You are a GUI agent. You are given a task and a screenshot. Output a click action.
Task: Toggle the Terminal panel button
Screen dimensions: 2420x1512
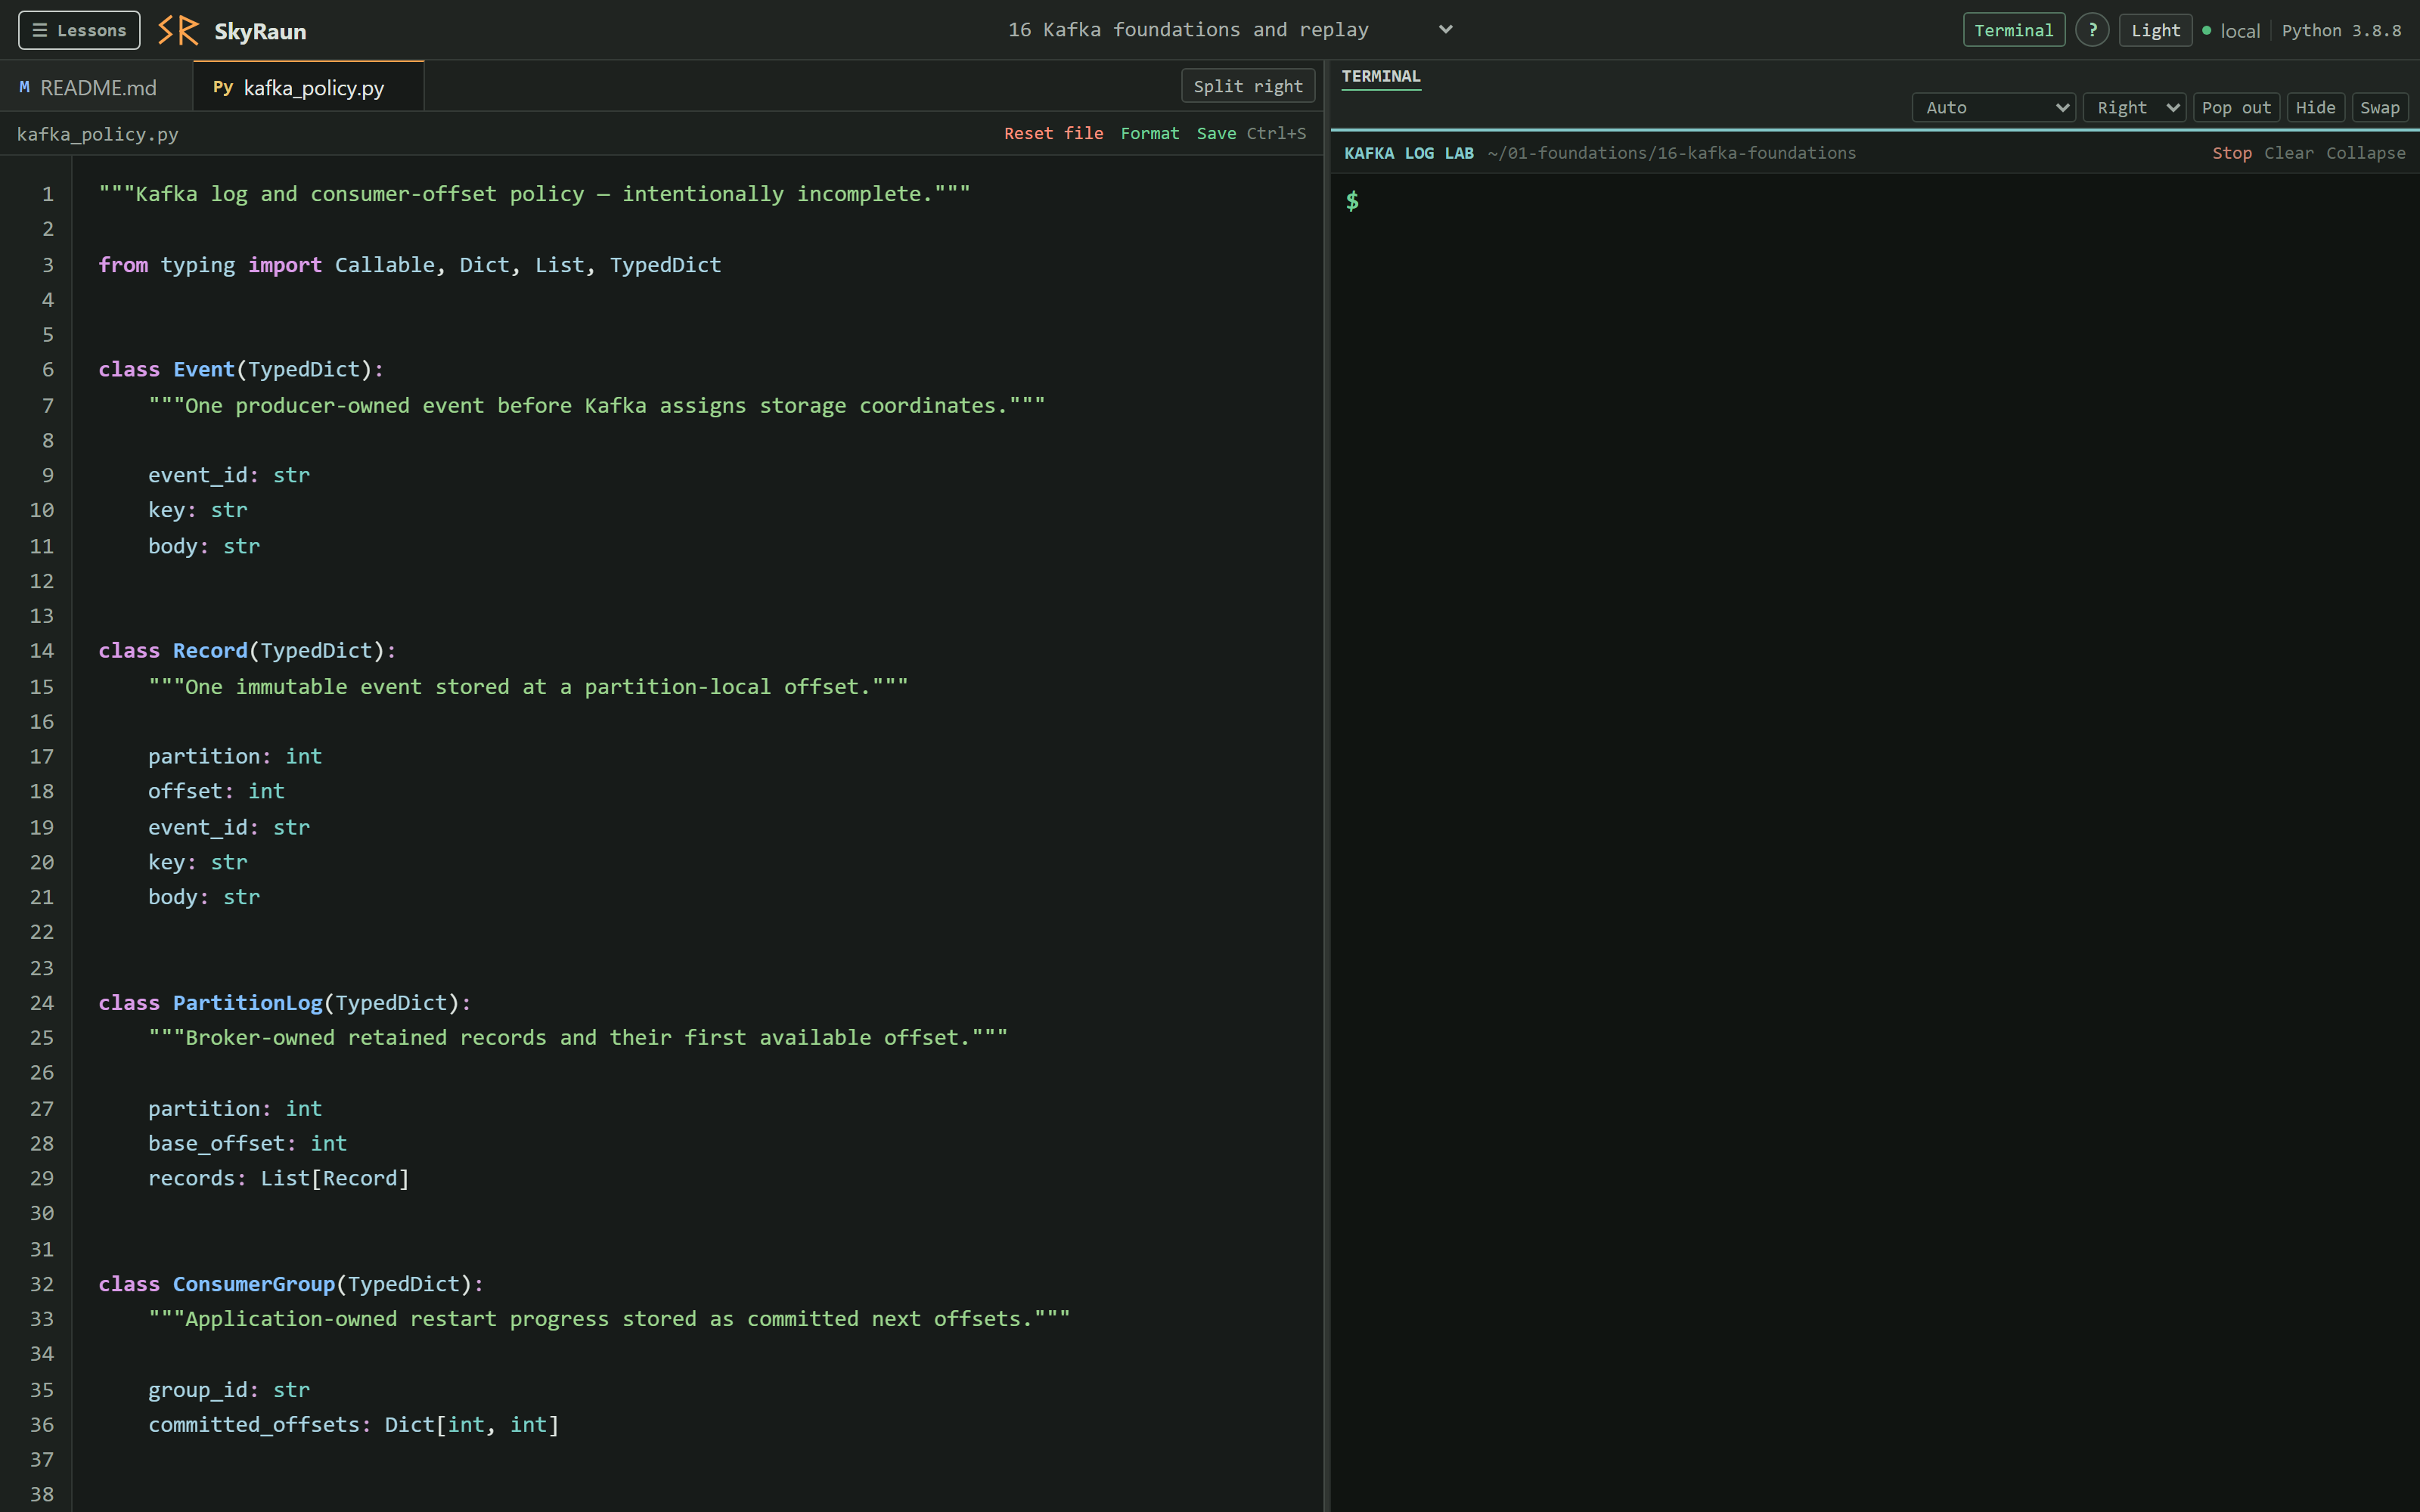click(x=2013, y=30)
